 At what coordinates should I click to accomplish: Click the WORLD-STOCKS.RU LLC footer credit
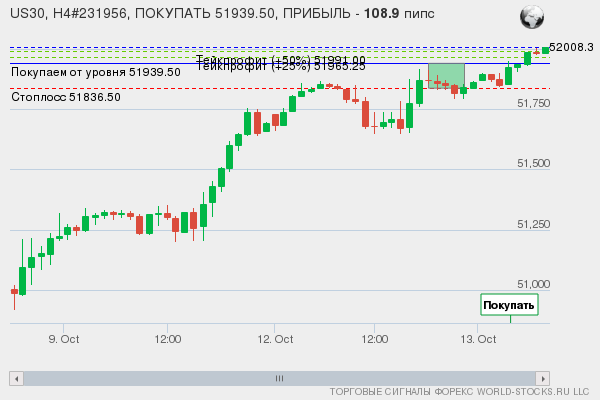tap(533, 392)
